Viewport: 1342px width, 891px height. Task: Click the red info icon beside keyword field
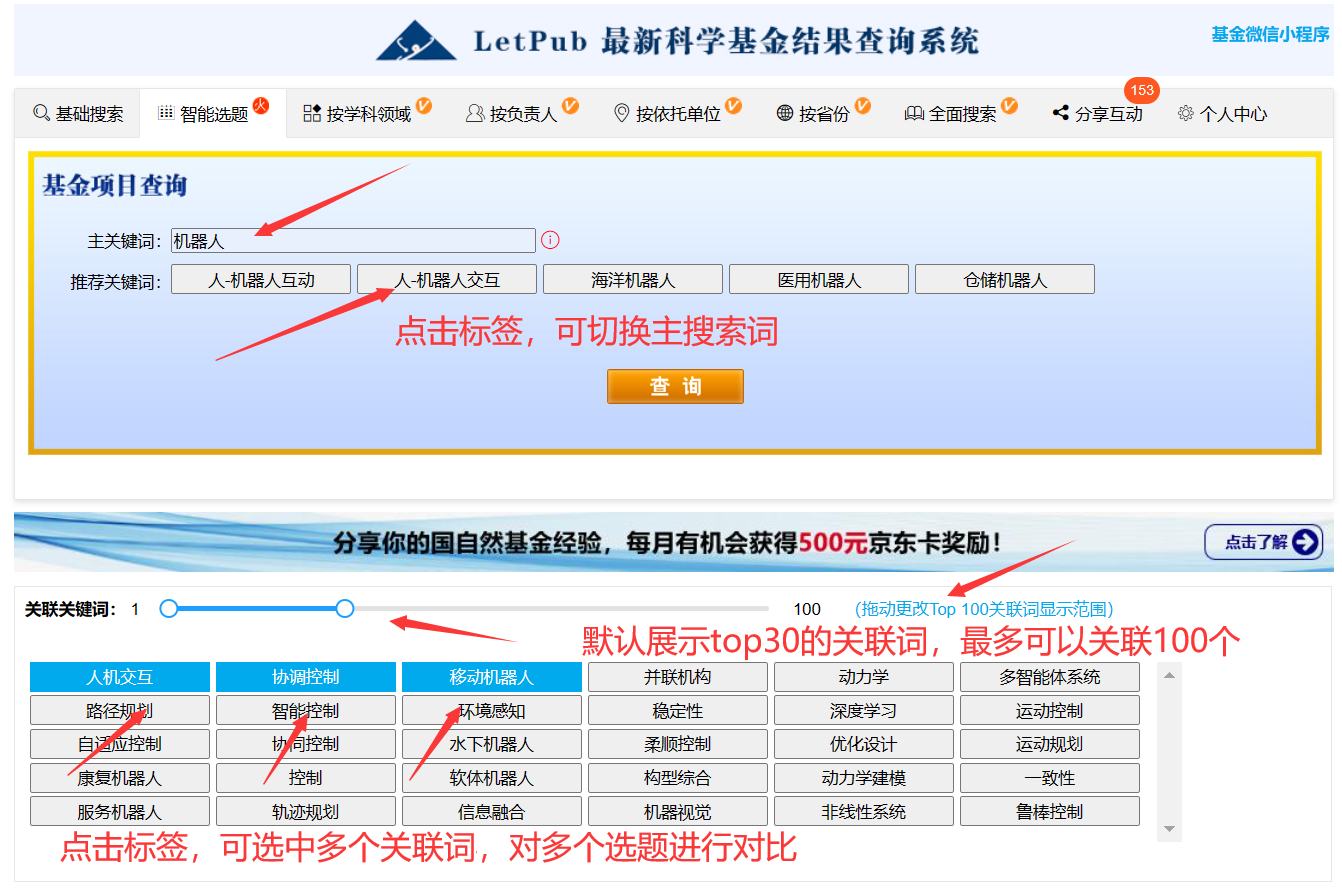tap(550, 240)
